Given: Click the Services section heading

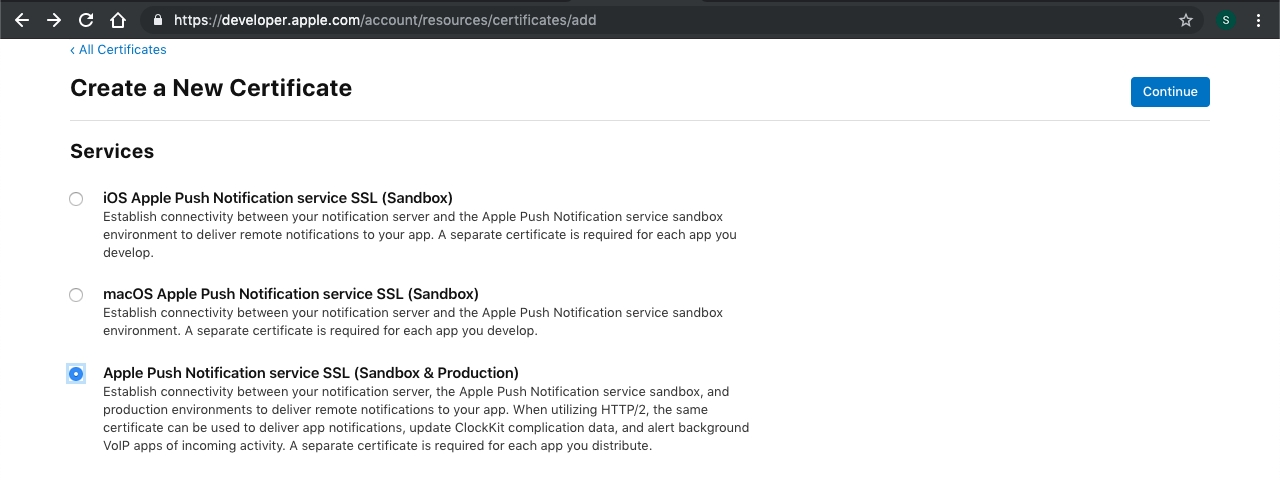Looking at the screenshot, I should click(112, 151).
